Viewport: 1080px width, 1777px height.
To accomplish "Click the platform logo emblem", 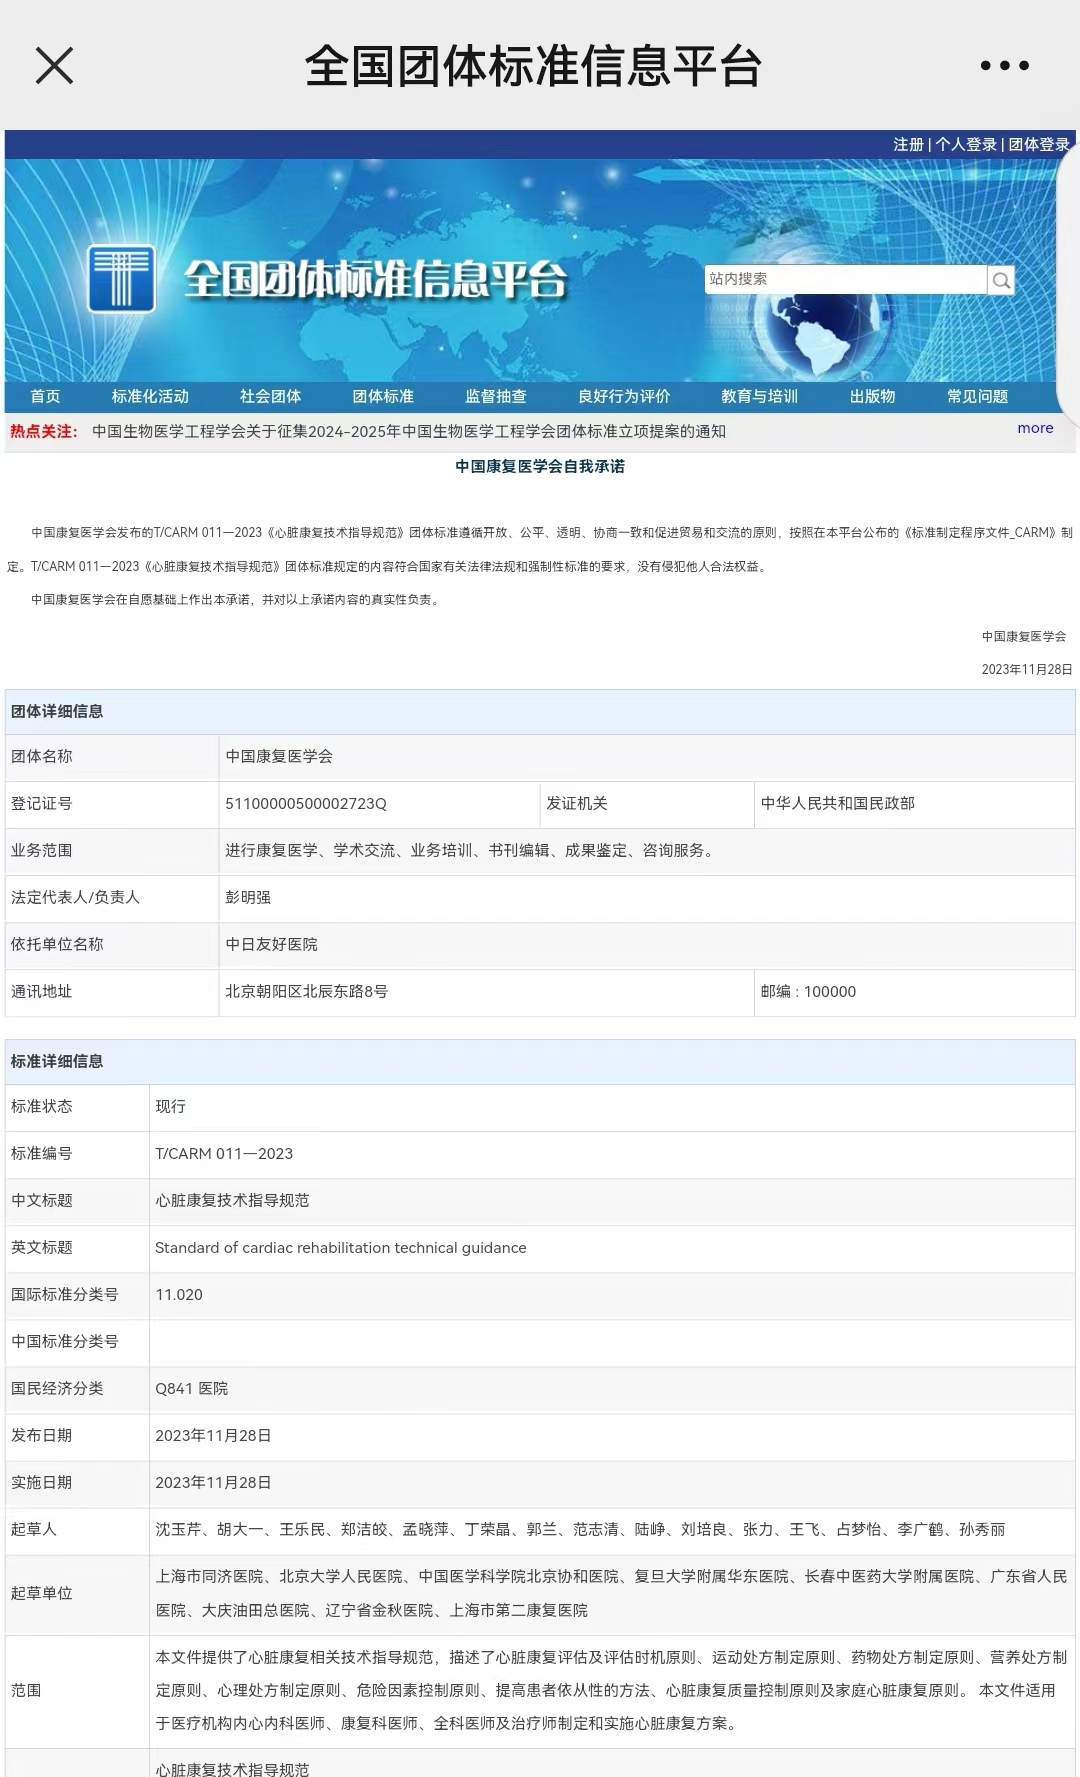I will [x=121, y=279].
